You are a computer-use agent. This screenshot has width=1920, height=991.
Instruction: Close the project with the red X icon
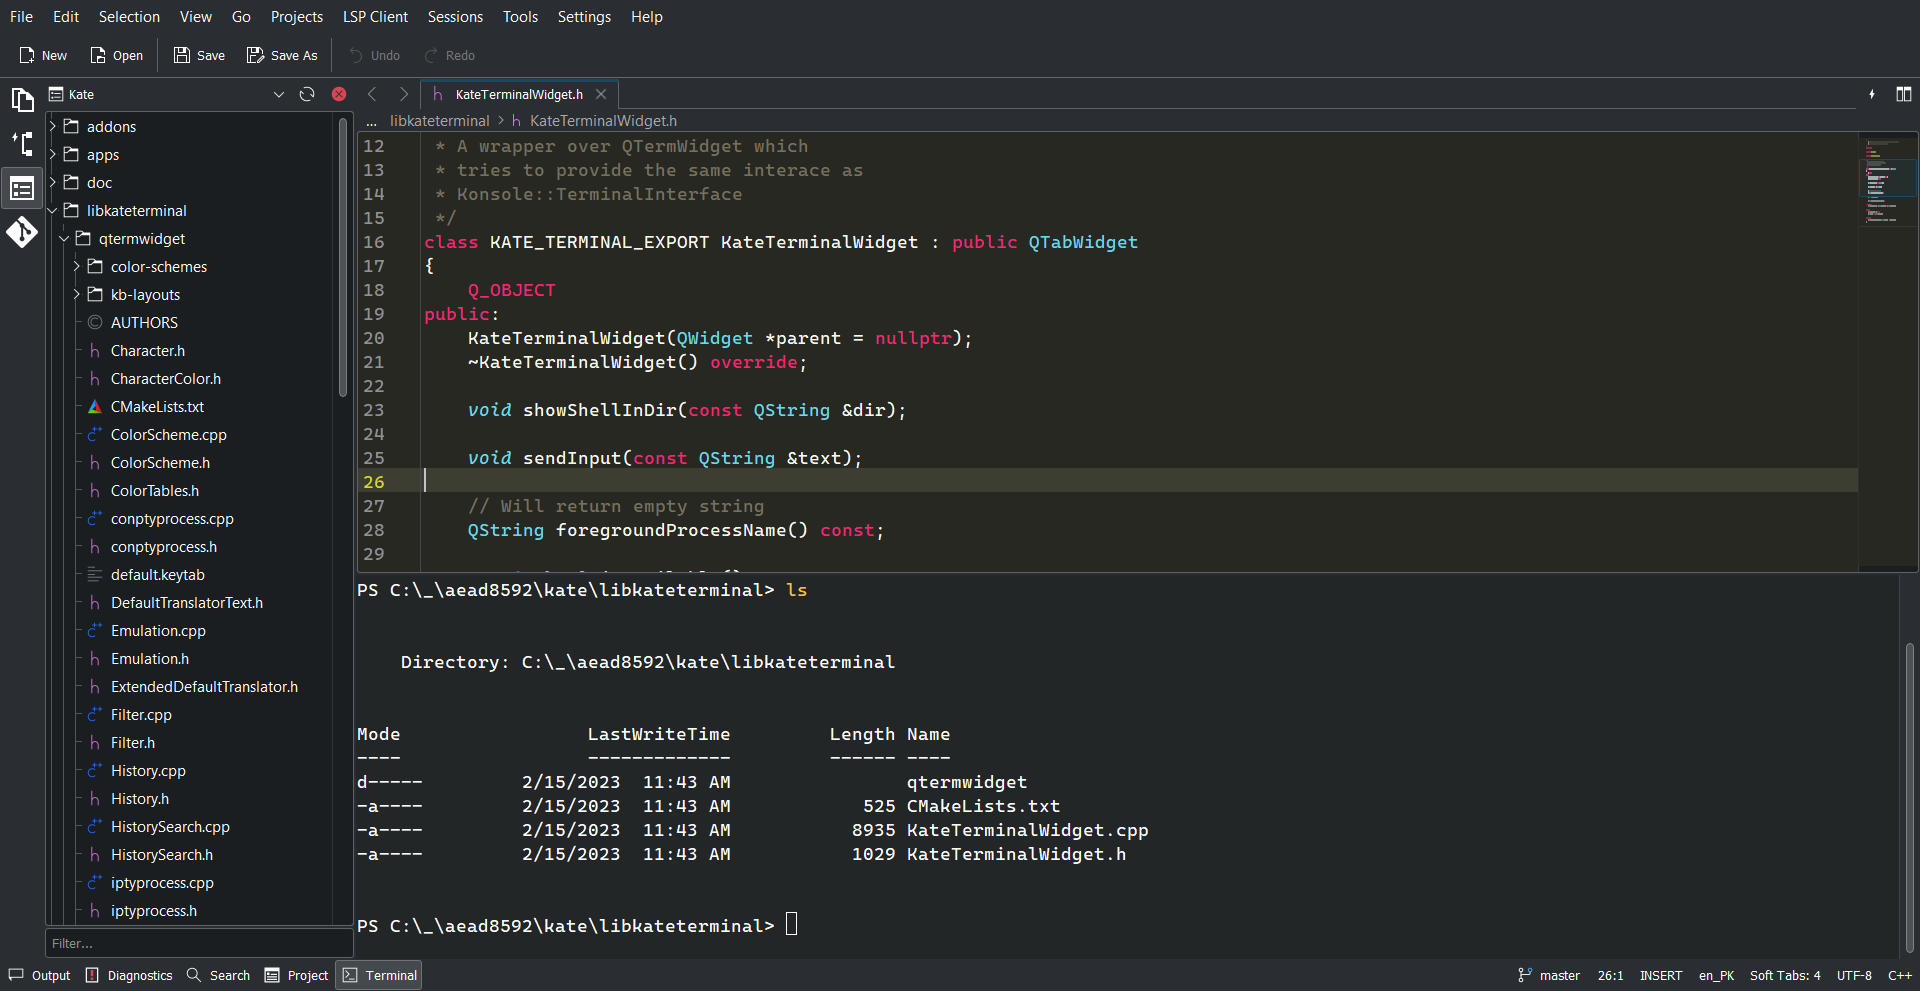pos(339,94)
